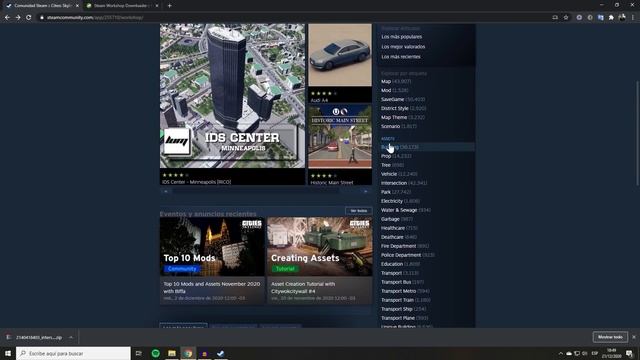640x360 pixels.
Task: Close the Comunidad Steam tab
Action: click(77, 6)
